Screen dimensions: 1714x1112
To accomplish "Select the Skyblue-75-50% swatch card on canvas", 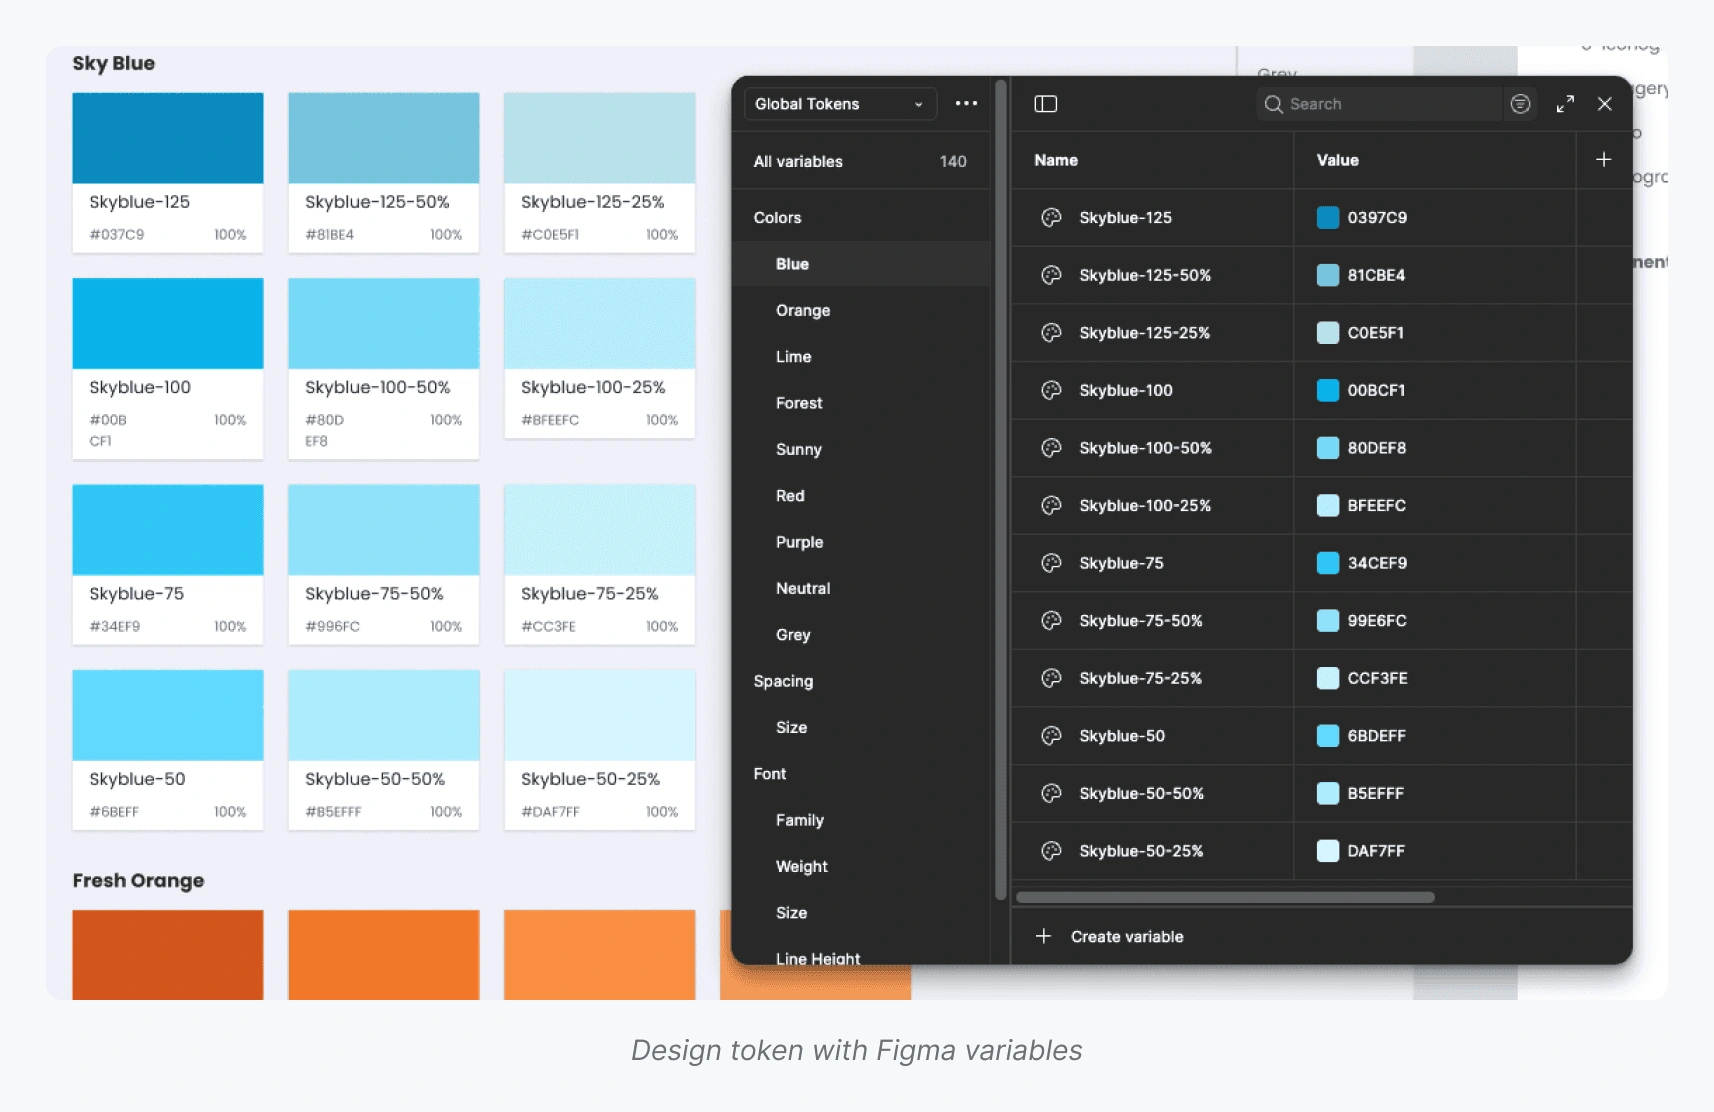I will (384, 565).
